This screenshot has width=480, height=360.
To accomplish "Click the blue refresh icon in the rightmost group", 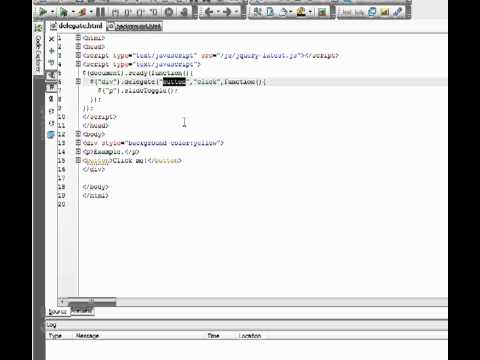I will [x=372, y=12].
